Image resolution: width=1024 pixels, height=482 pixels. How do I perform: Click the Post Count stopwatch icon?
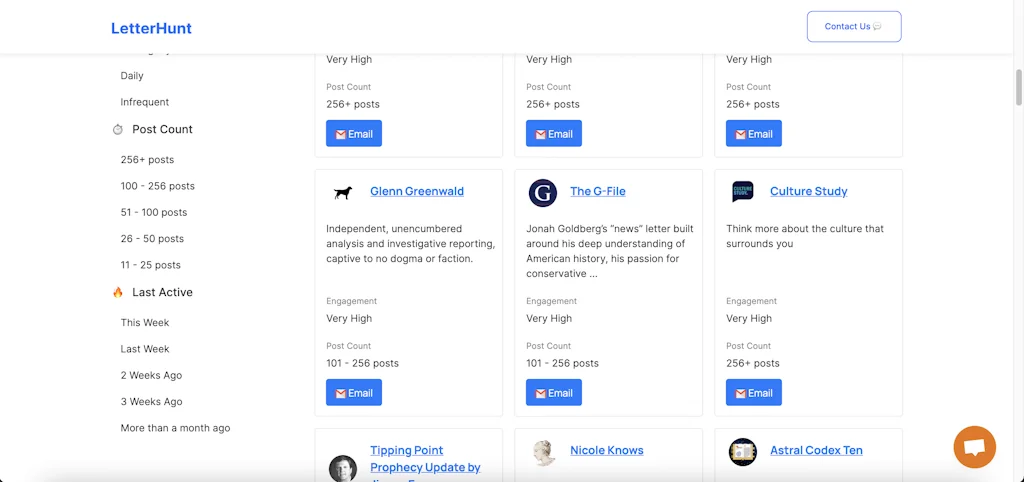[x=118, y=130]
